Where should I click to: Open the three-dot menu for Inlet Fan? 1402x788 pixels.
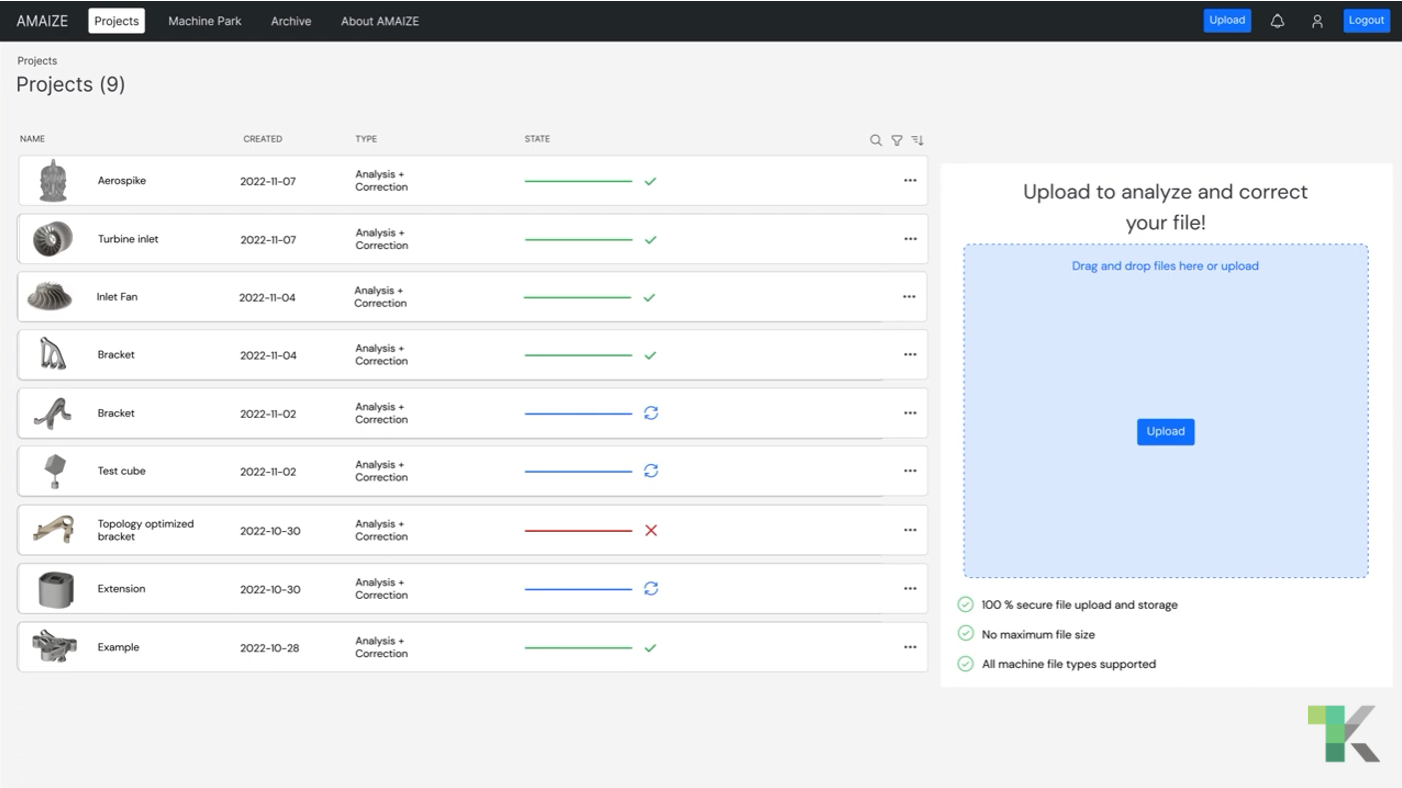click(909, 297)
